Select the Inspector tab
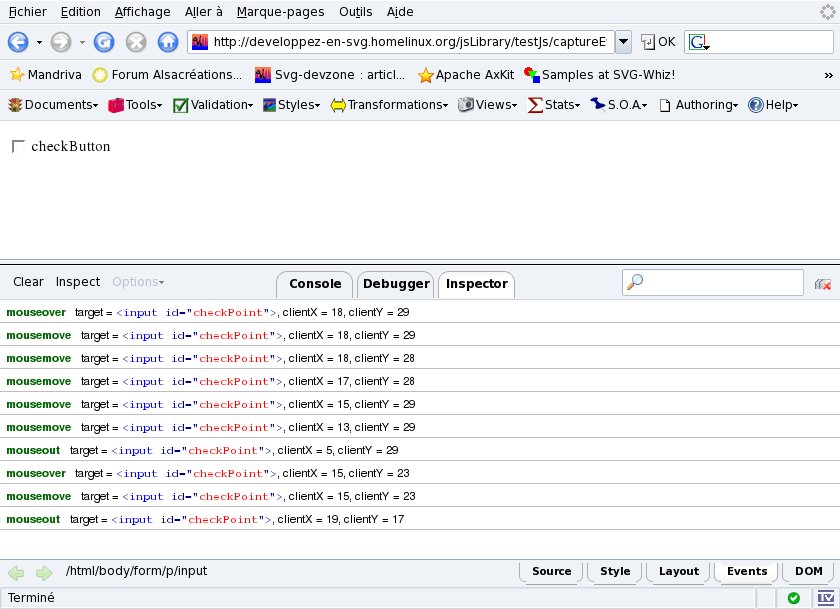The height and width of the screenshot is (609, 840). (x=477, y=284)
